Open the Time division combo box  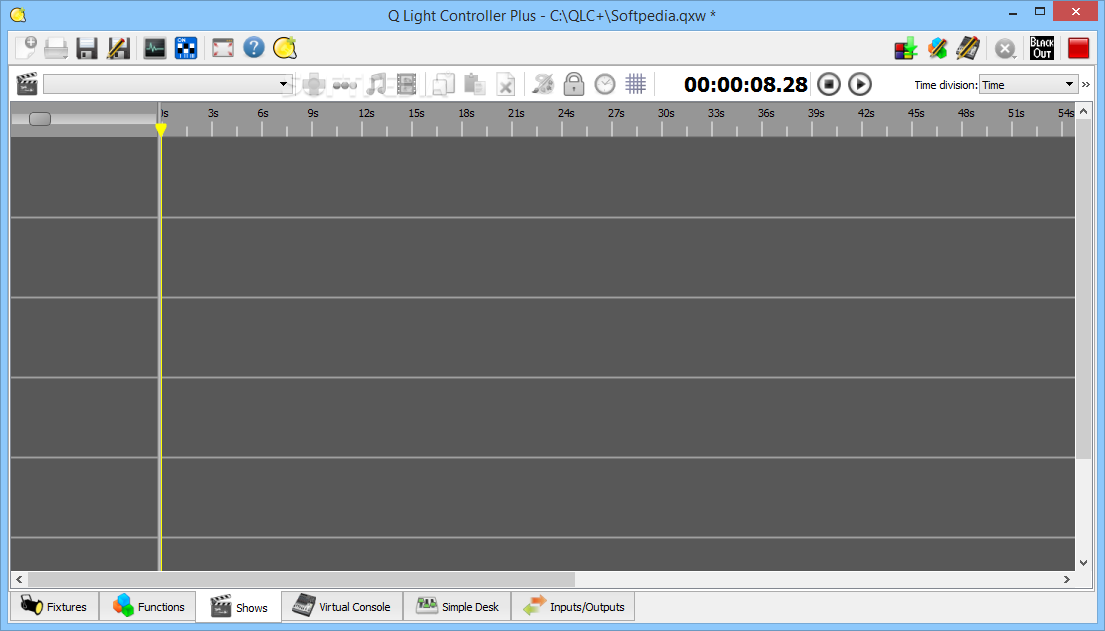pos(1029,85)
